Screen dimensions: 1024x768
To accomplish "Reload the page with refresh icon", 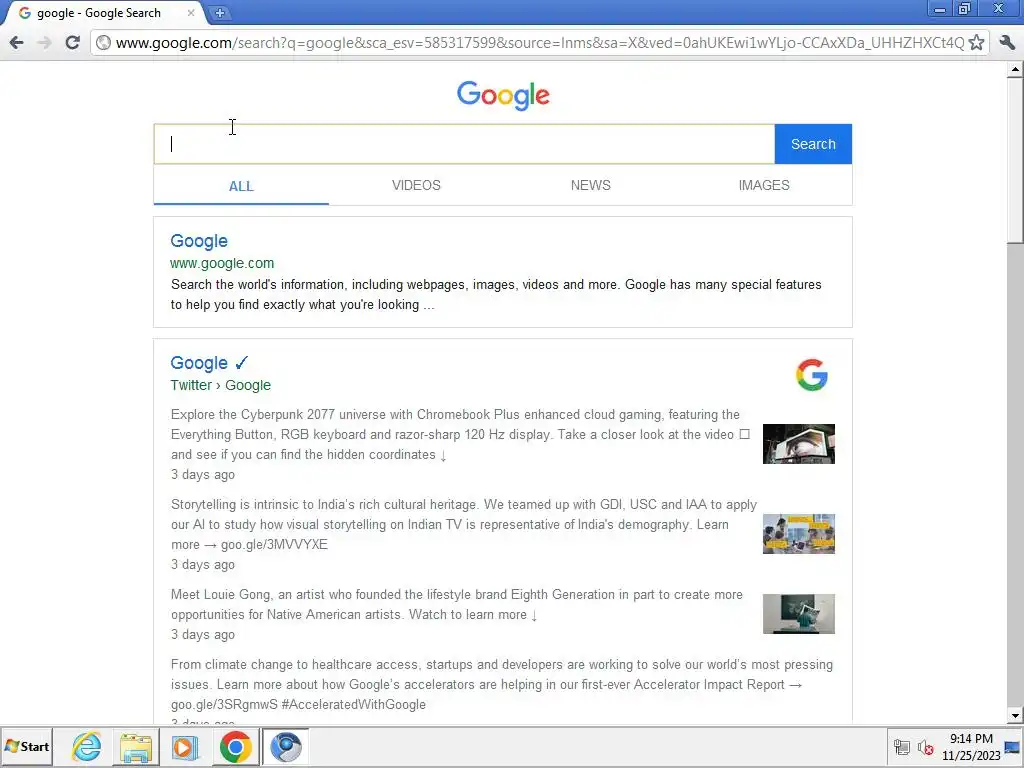I will (72, 42).
